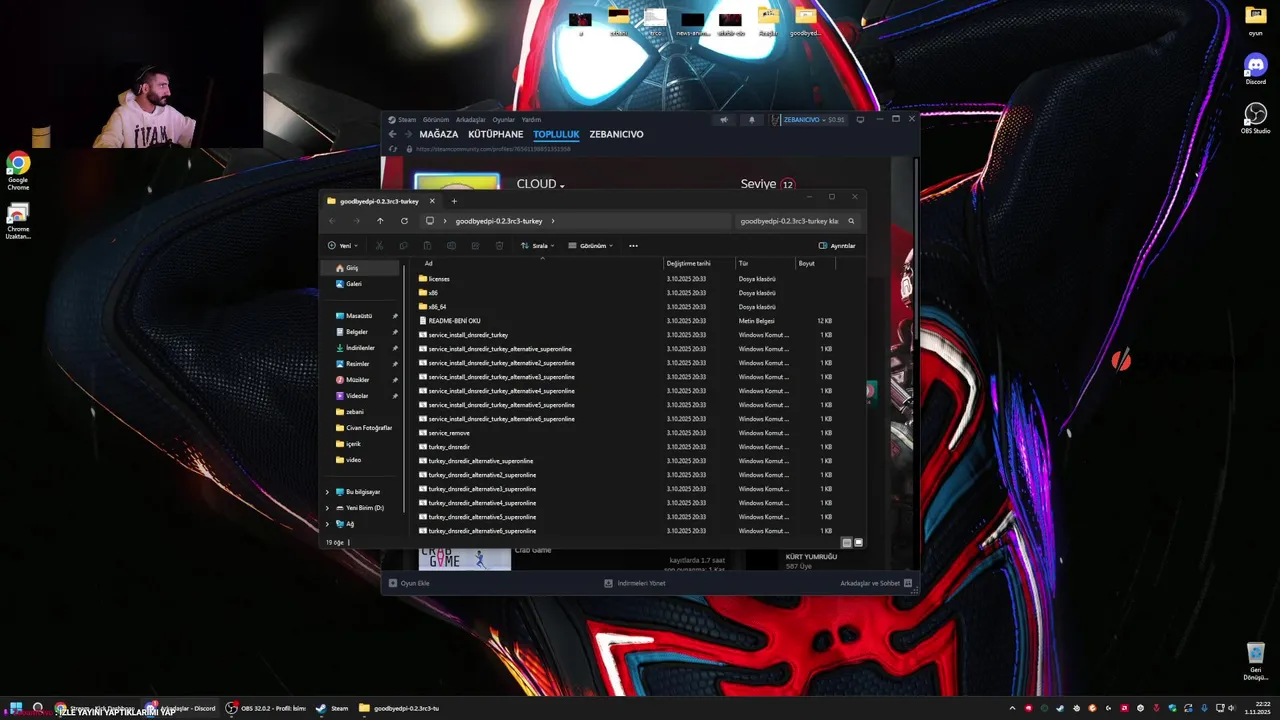
Task: Expand Ağ in the navigation pane
Action: point(327,524)
